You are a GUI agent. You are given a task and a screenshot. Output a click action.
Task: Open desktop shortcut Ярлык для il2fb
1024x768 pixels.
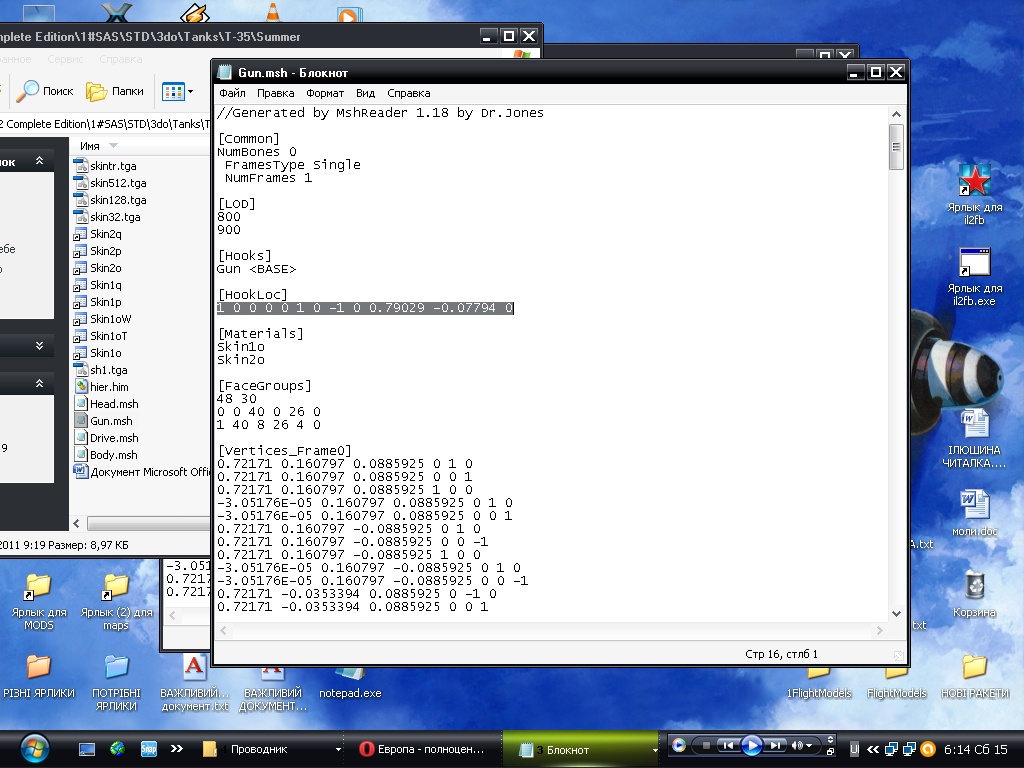[974, 195]
